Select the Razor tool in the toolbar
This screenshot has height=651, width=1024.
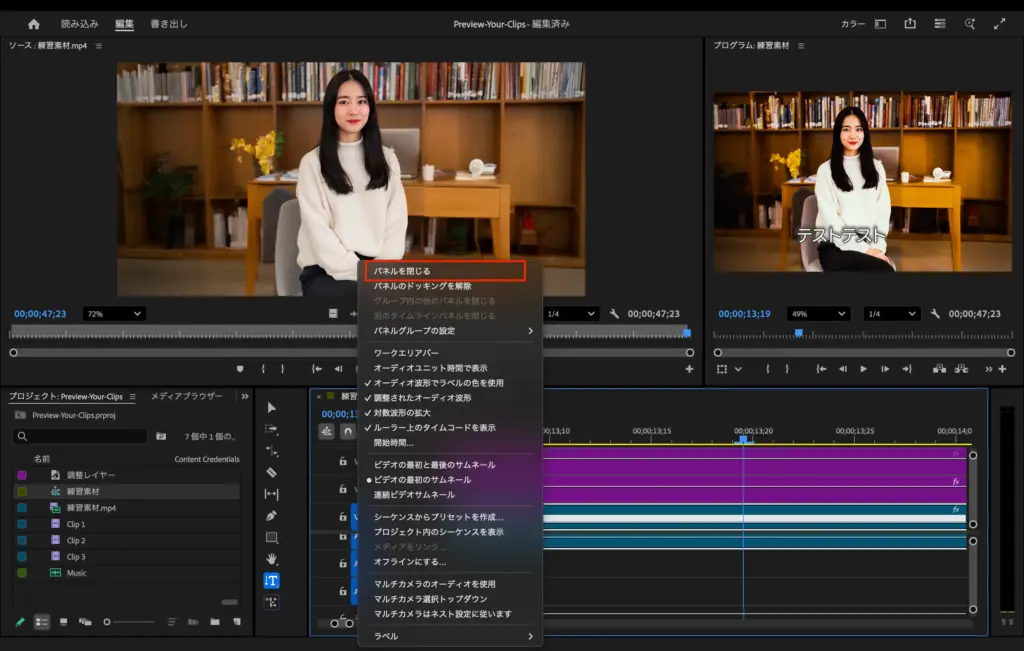point(271,472)
